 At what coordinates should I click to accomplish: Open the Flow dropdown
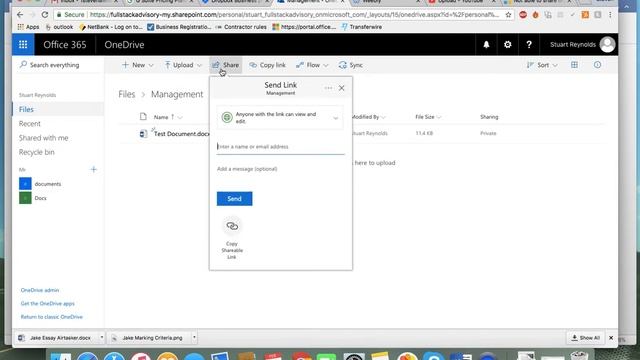(x=312, y=65)
